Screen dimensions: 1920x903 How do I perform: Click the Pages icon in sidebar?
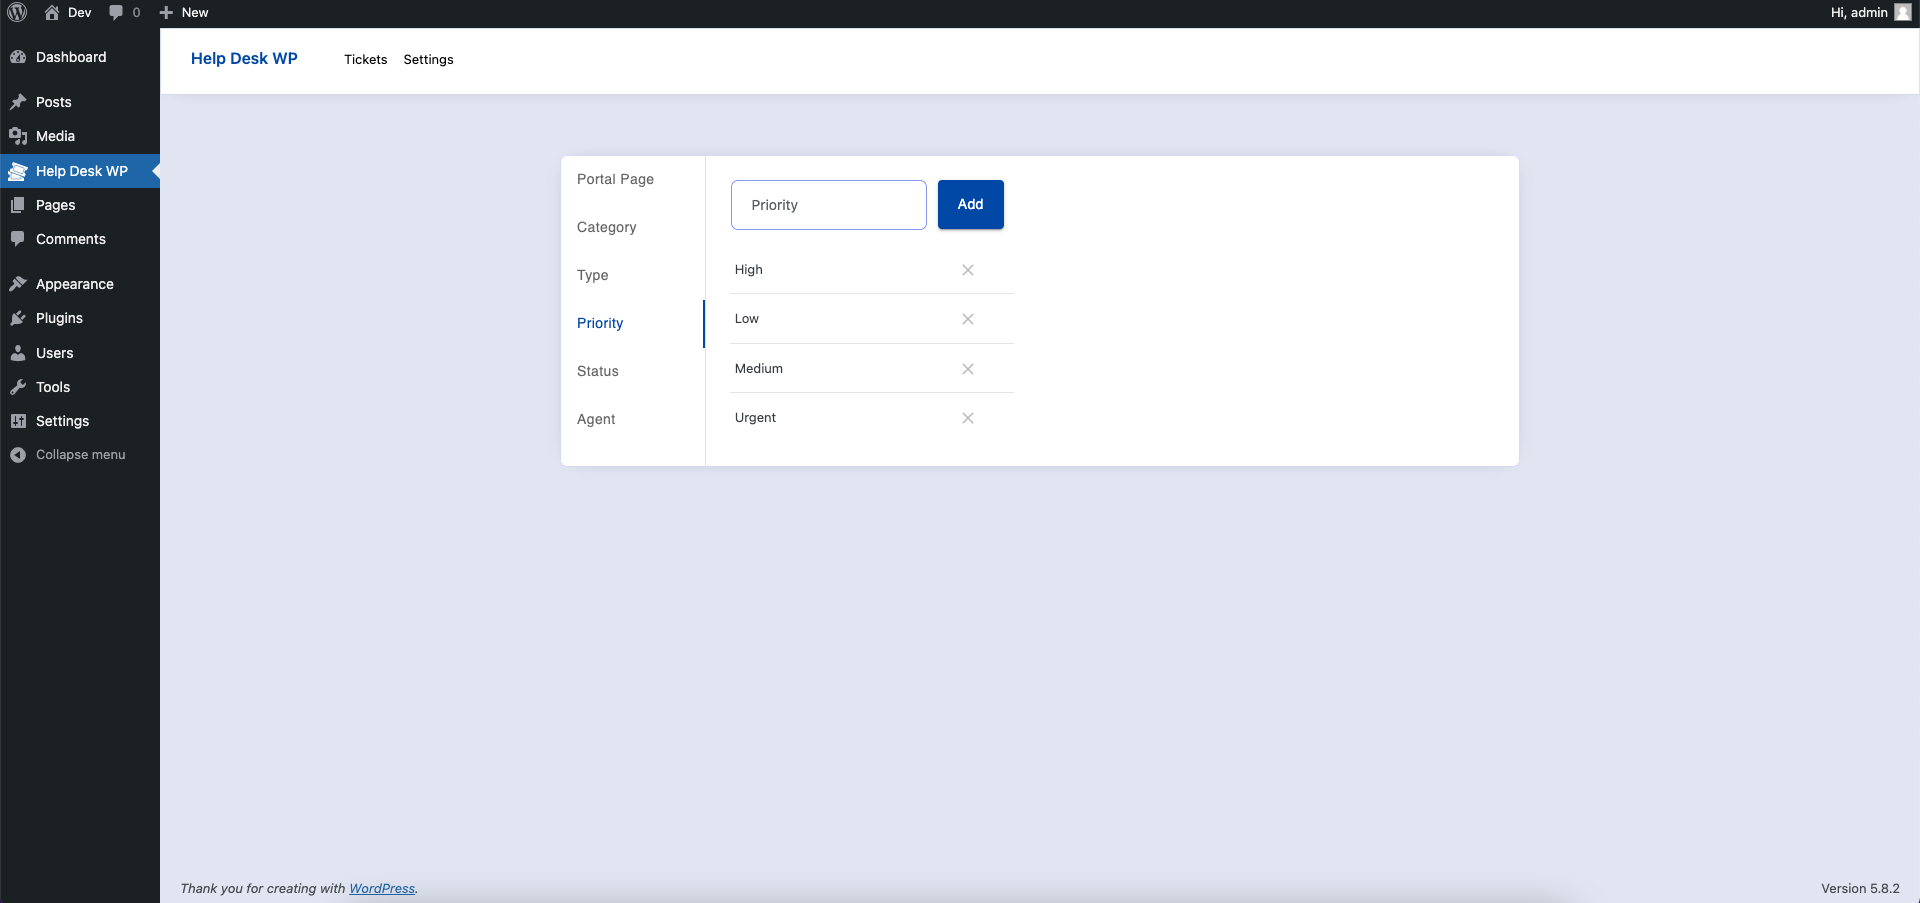[18, 205]
